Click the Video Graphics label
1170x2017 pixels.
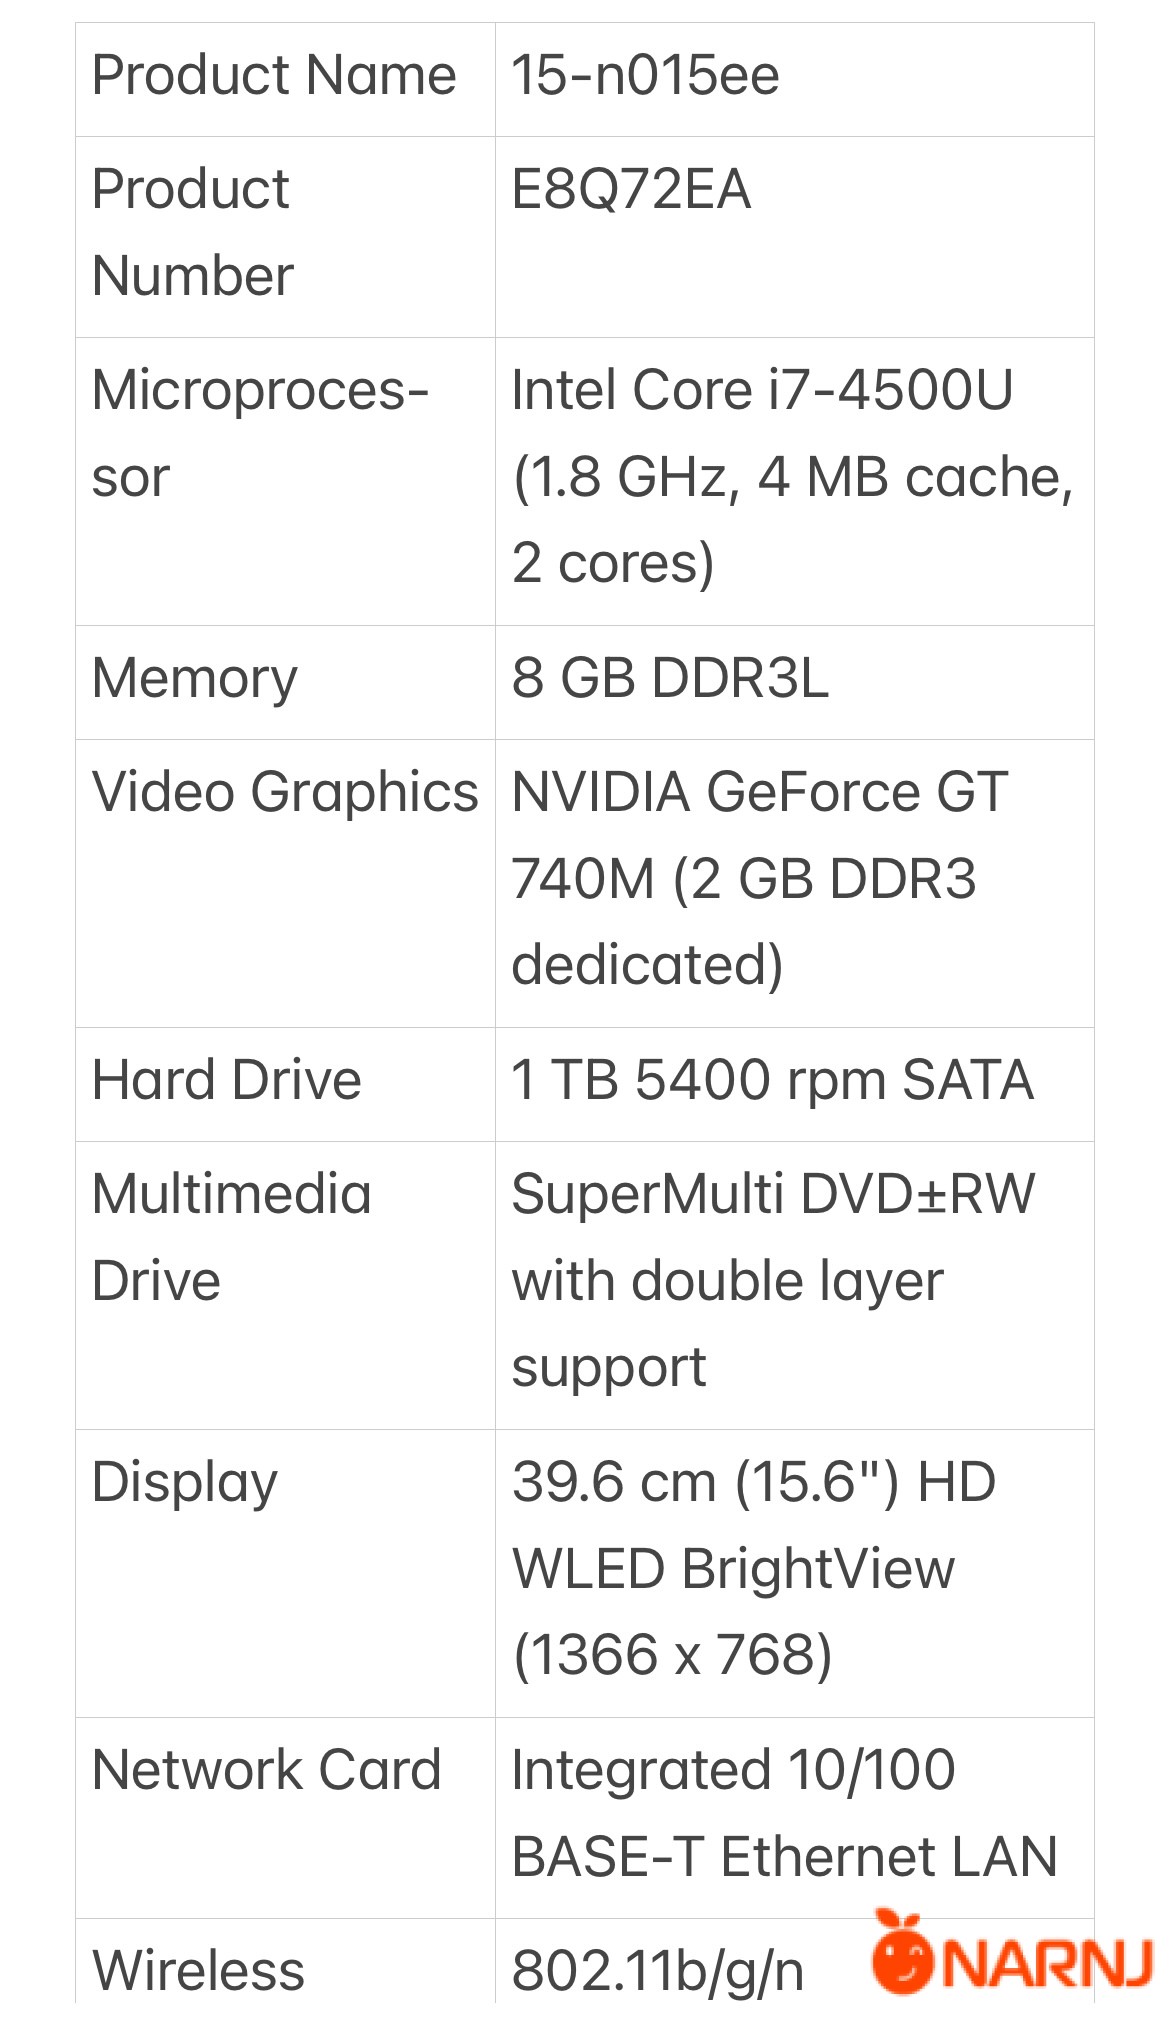pos(285,793)
